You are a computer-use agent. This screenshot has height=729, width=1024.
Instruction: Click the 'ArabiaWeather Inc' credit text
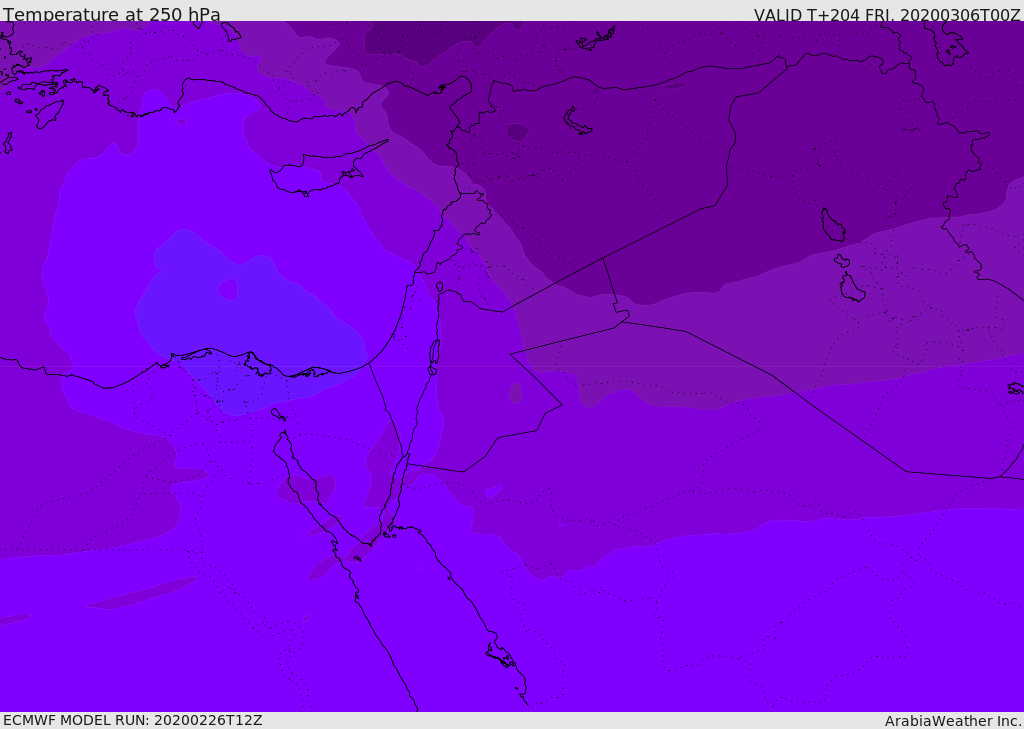tap(952, 721)
